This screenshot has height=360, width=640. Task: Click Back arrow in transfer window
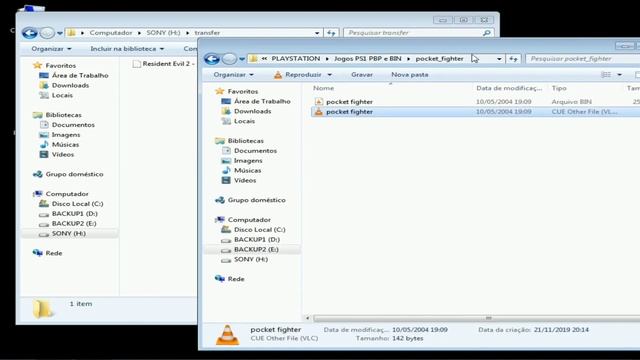click(x=30, y=33)
